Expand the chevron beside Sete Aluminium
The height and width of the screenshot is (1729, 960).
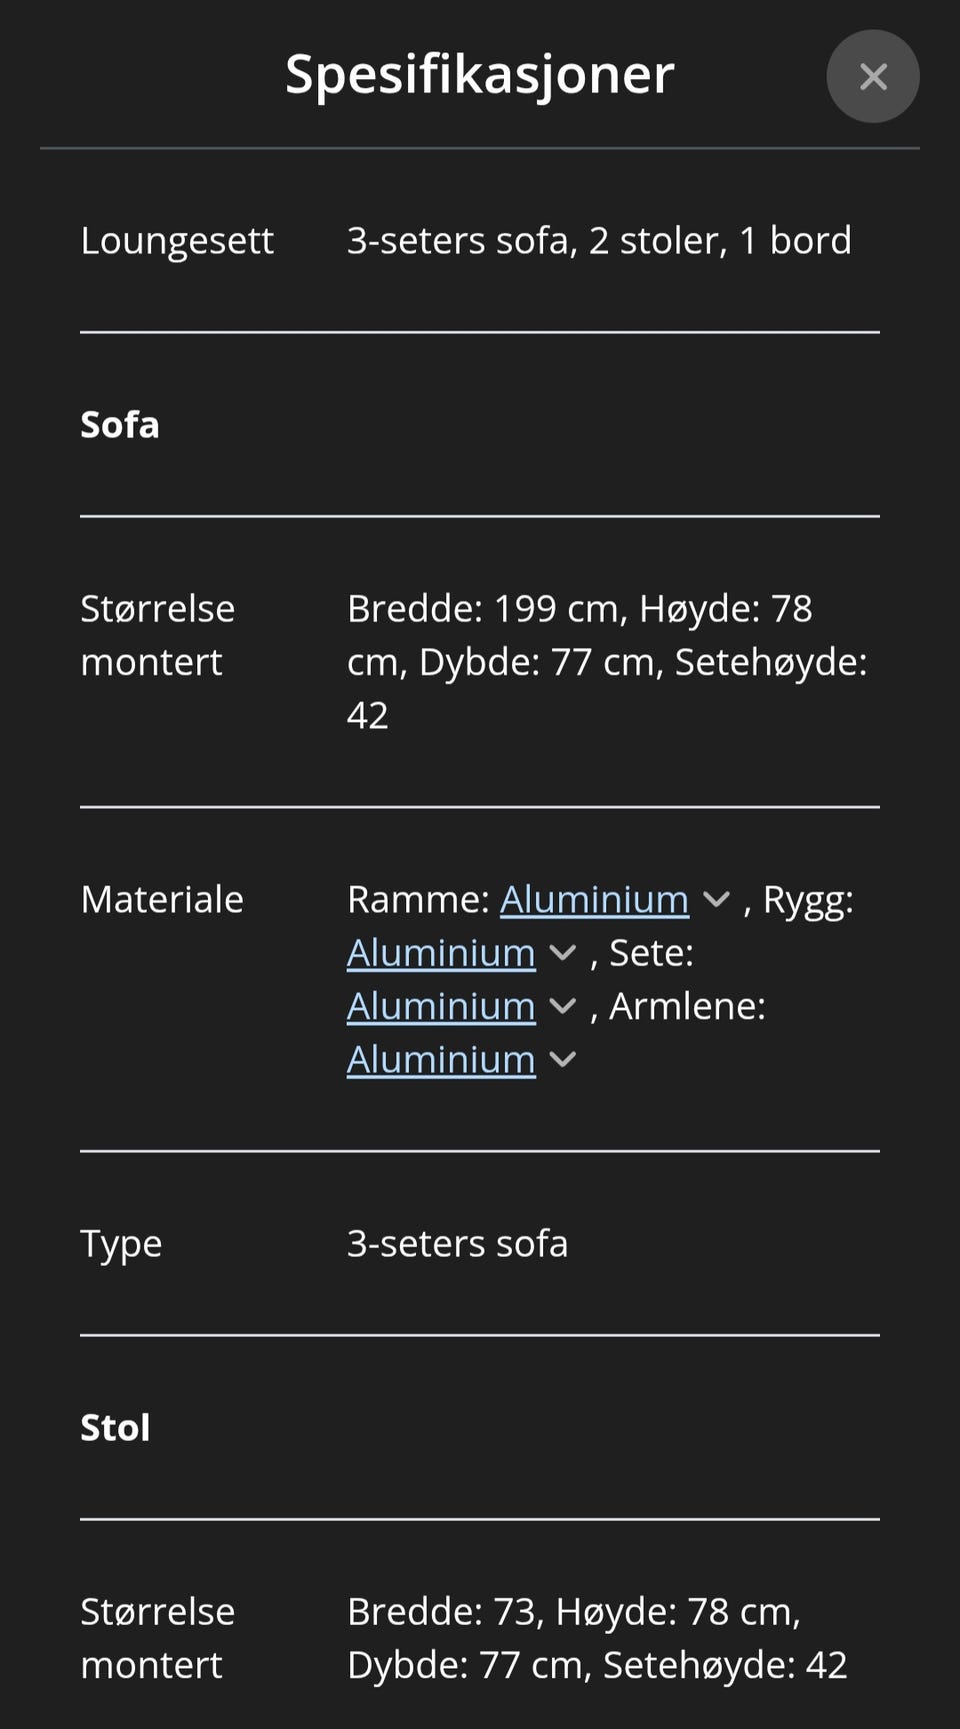point(563,1006)
